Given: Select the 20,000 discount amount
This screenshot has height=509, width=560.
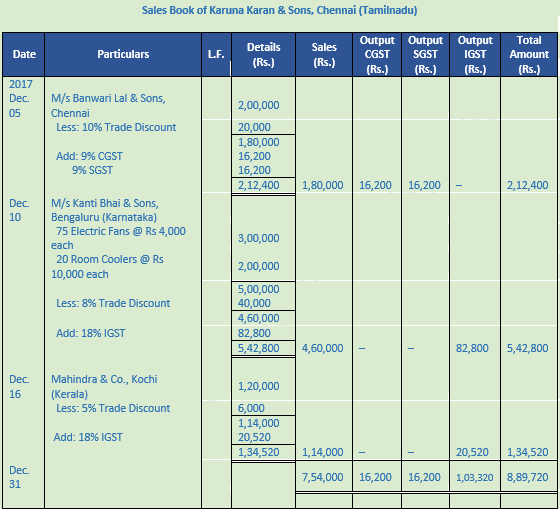Looking at the screenshot, I should (x=254, y=127).
